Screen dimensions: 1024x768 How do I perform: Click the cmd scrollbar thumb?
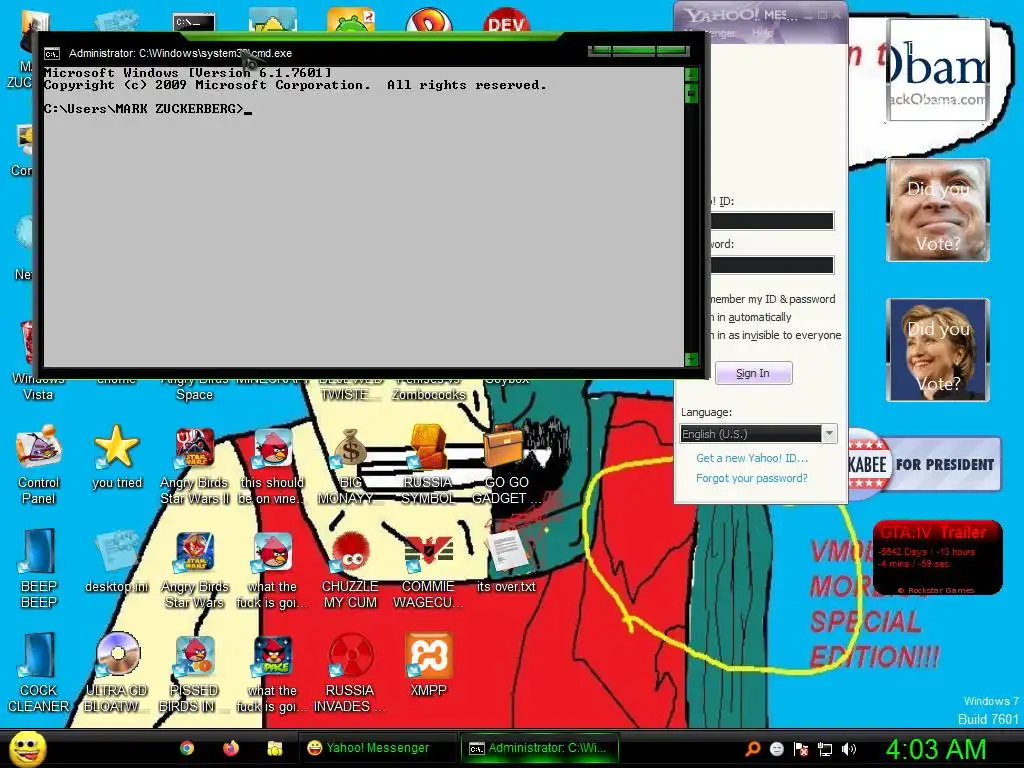[x=692, y=93]
